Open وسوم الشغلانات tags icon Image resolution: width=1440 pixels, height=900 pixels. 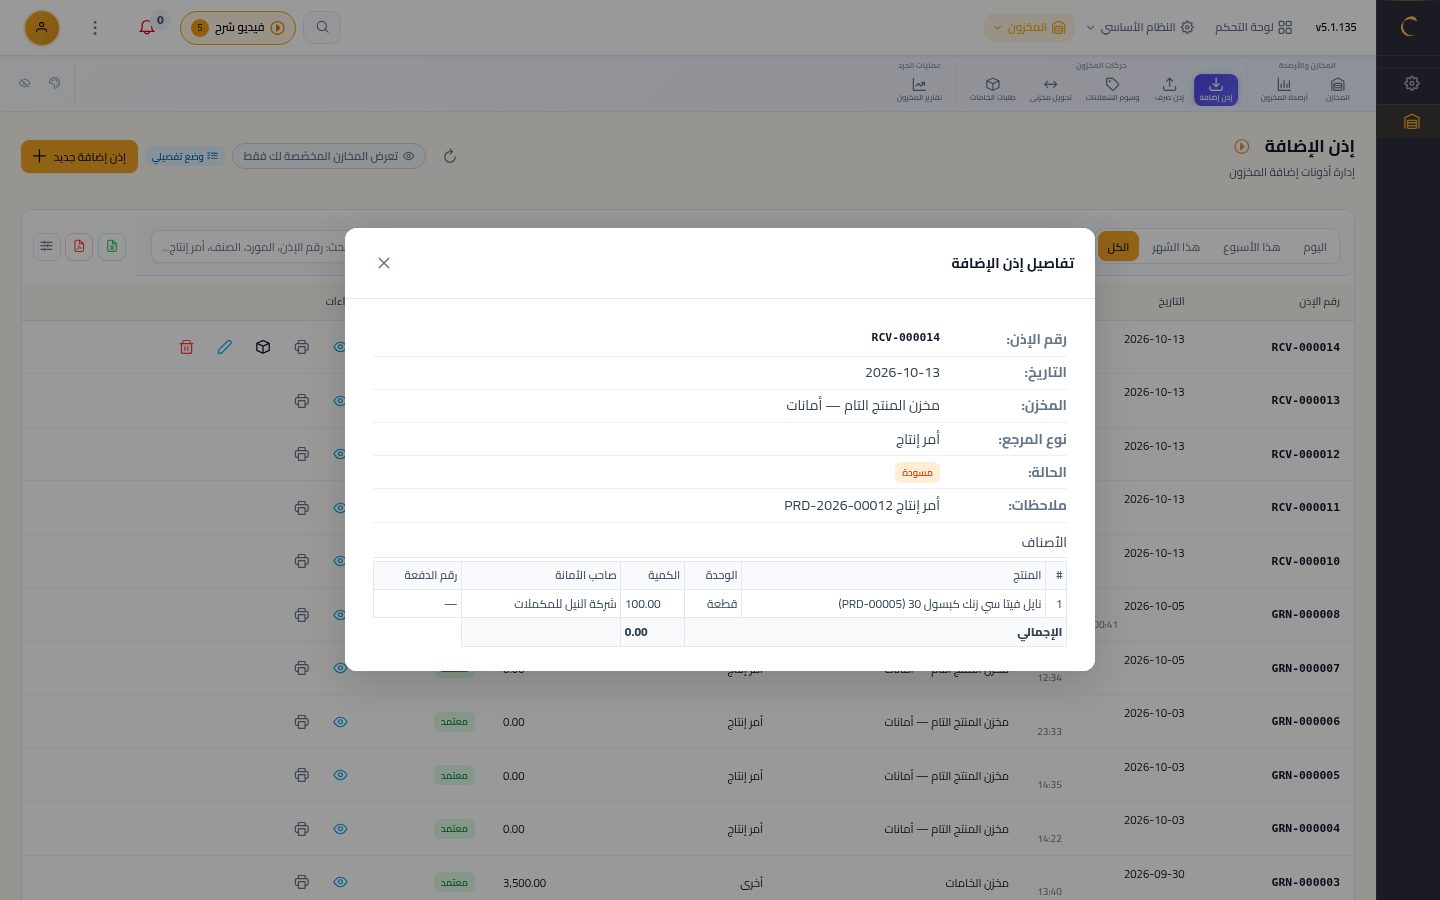coord(1112,90)
